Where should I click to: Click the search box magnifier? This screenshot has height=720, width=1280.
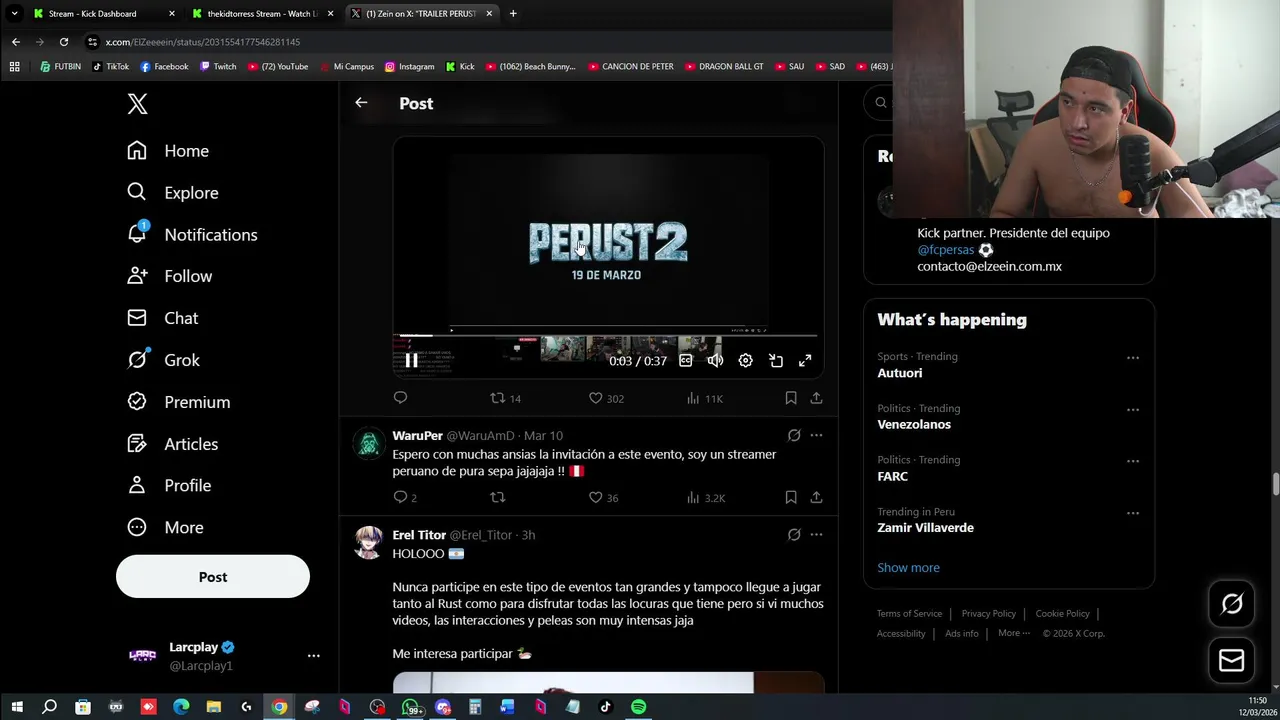point(881,103)
